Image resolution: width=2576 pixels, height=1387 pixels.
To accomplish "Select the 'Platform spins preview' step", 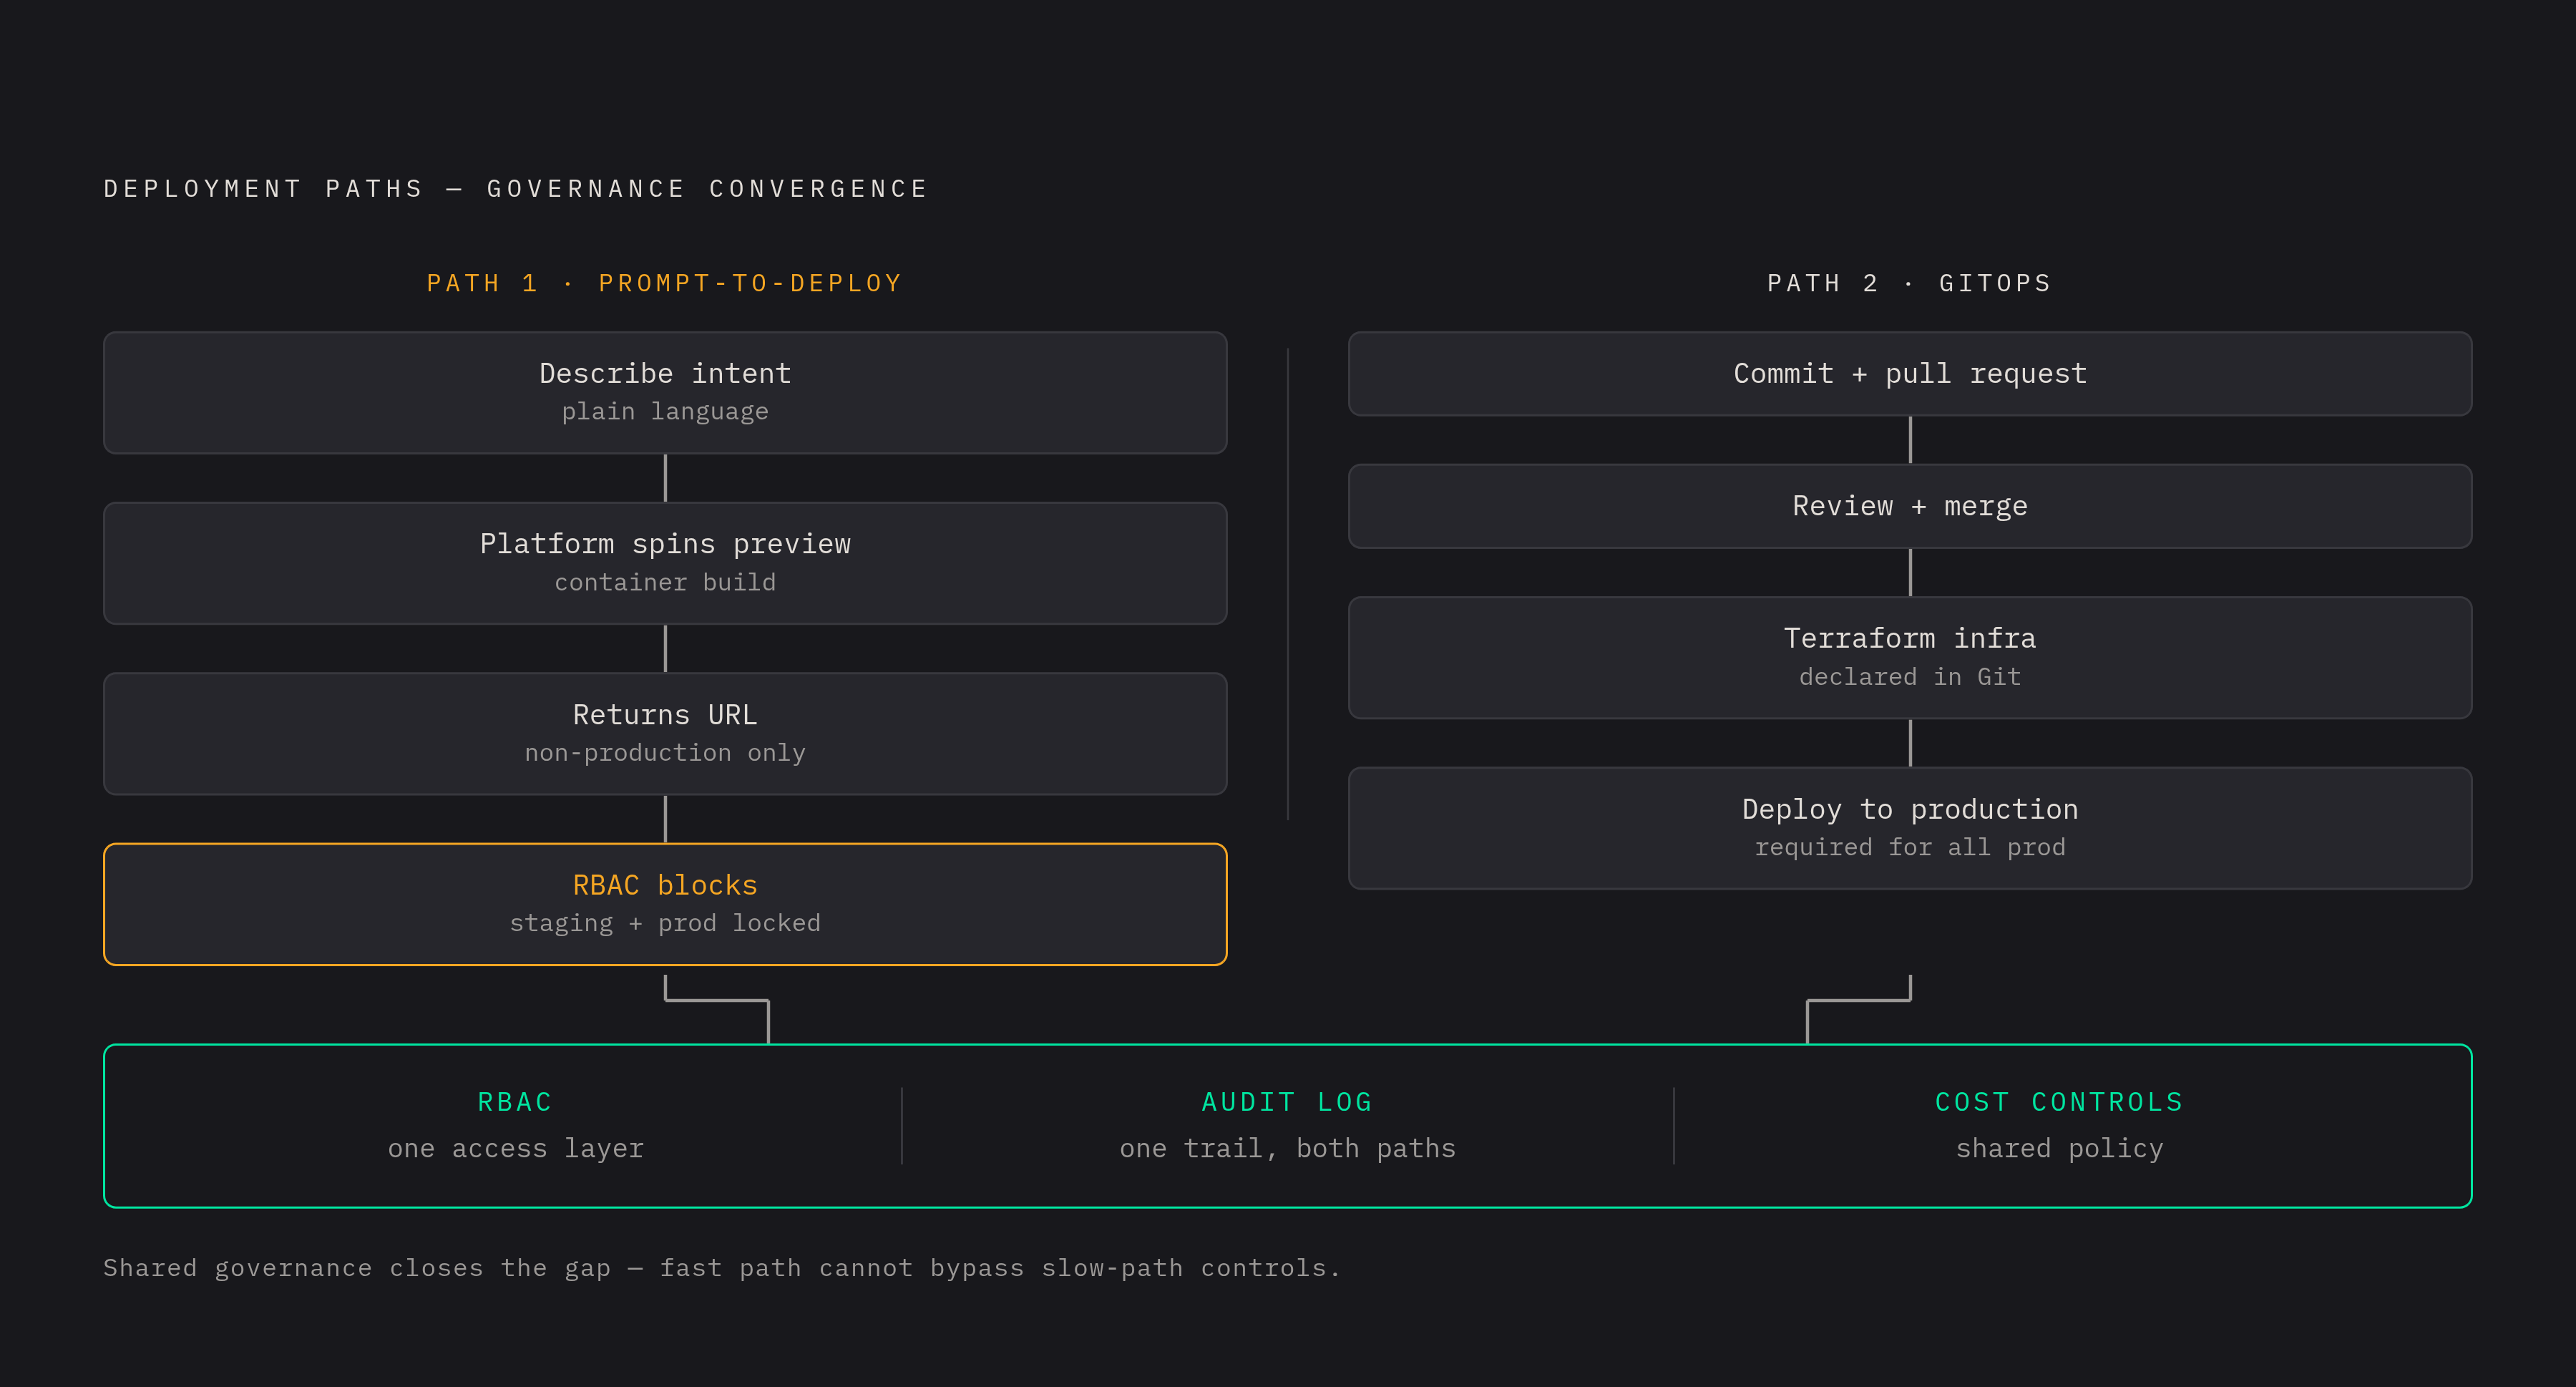I will (x=665, y=563).
